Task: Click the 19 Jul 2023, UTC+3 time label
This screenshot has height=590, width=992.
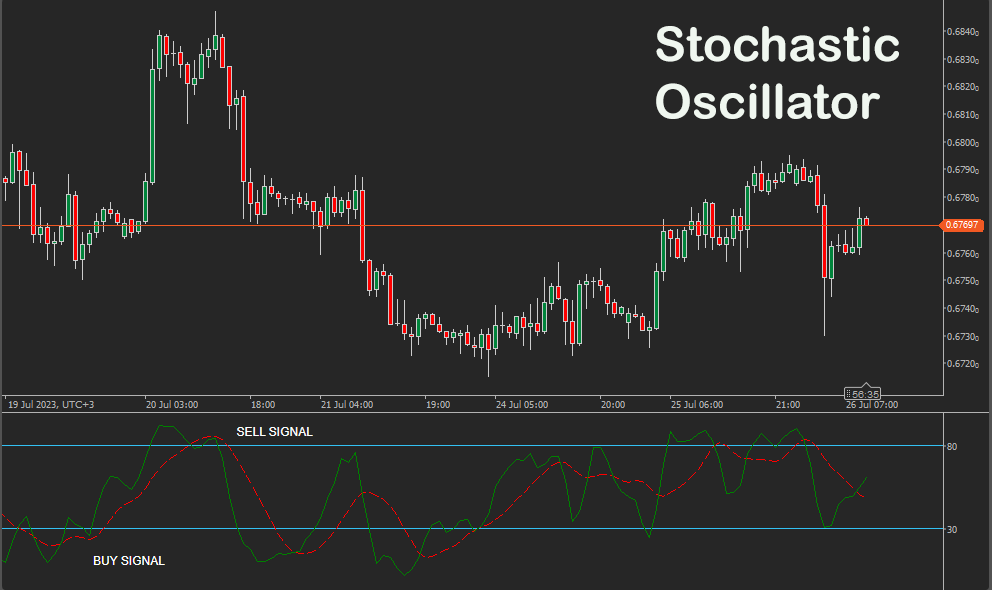Action: 51,405
